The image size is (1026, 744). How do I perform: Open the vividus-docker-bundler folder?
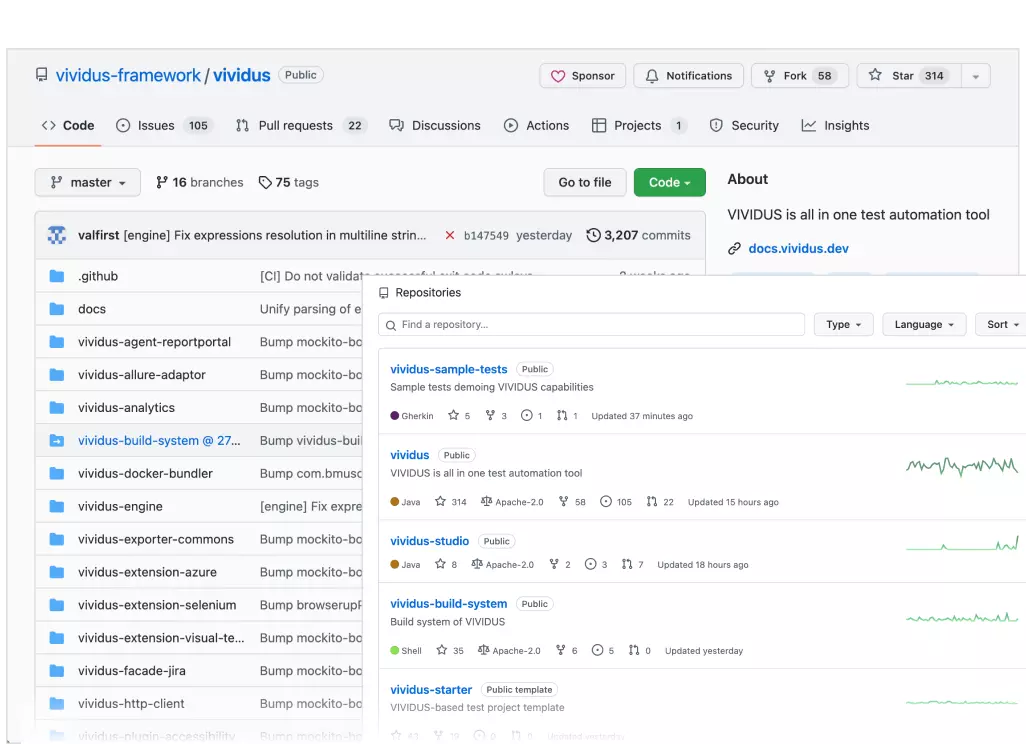pyautogui.click(x=145, y=473)
